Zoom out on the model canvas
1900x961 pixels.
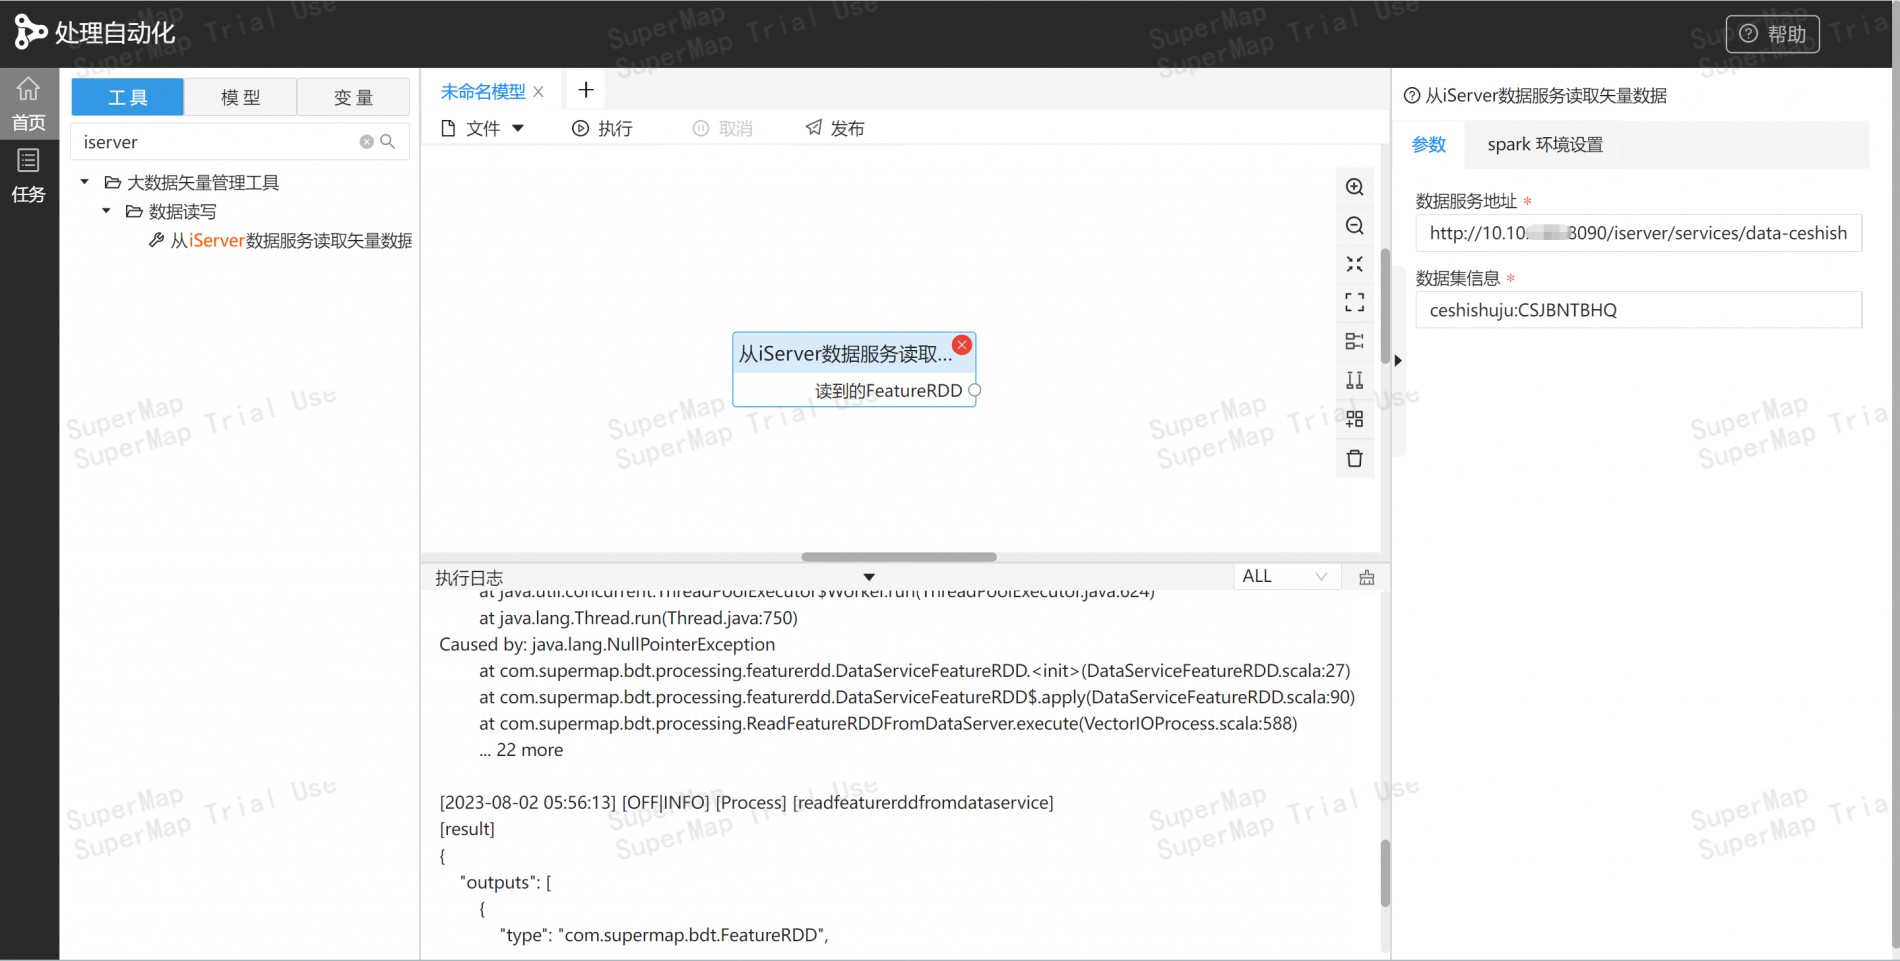(x=1354, y=226)
